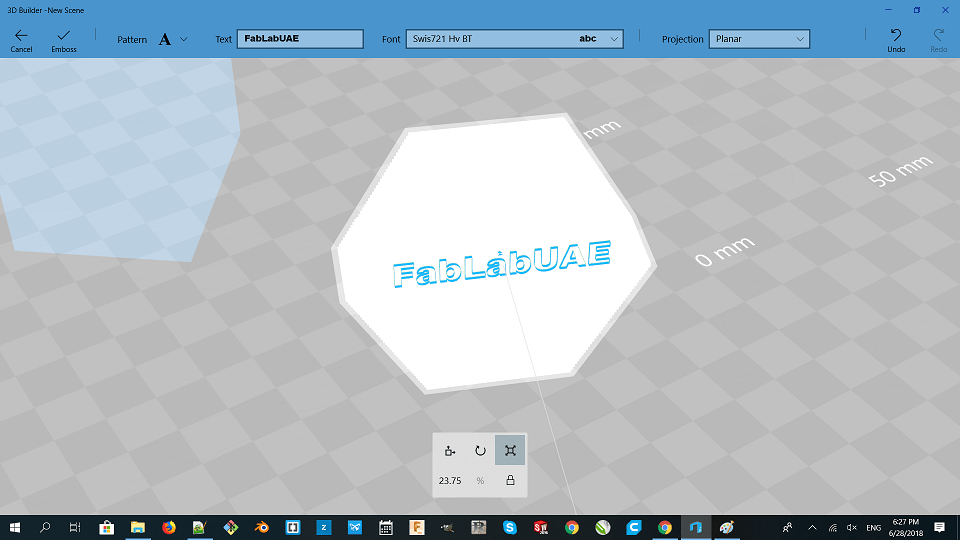The image size is (960, 540).
Task: Edit the Text field containing FabLabUAE
Action: click(300, 39)
